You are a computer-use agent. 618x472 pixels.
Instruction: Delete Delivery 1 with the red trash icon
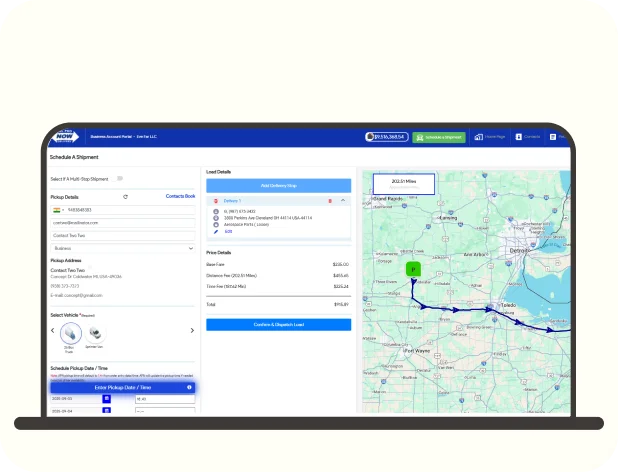(330, 201)
